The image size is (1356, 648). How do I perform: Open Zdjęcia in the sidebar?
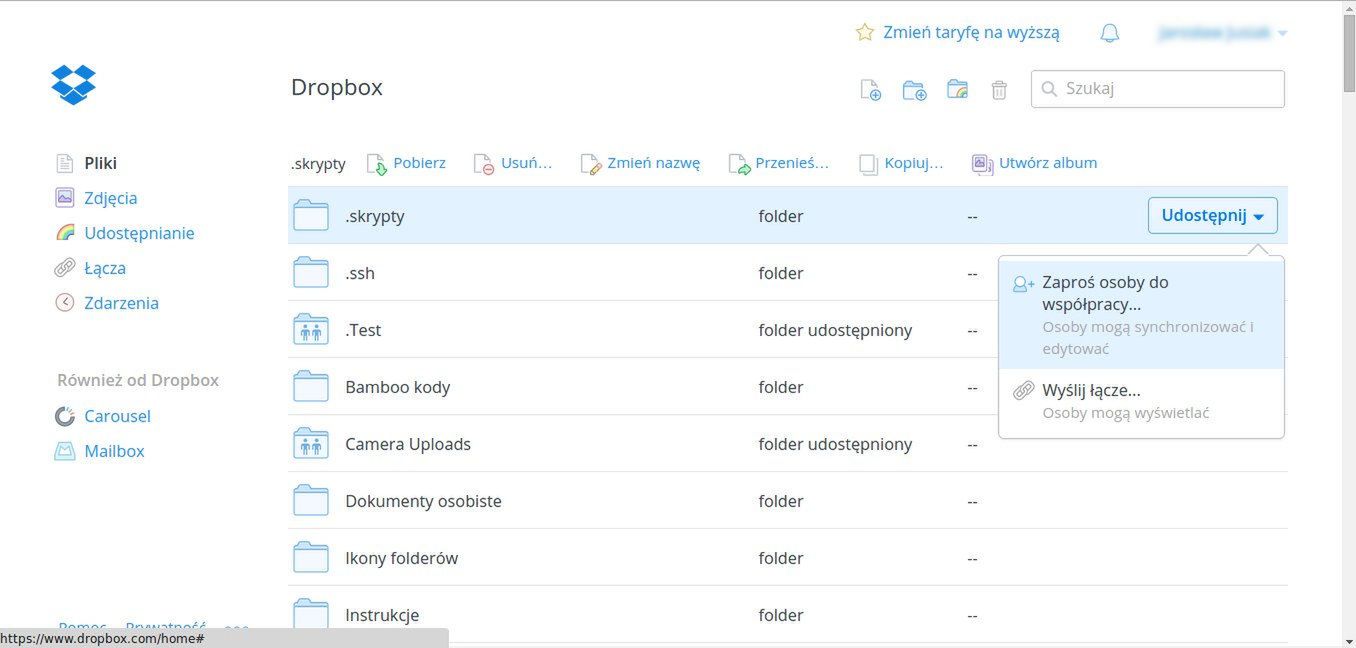tap(111, 198)
